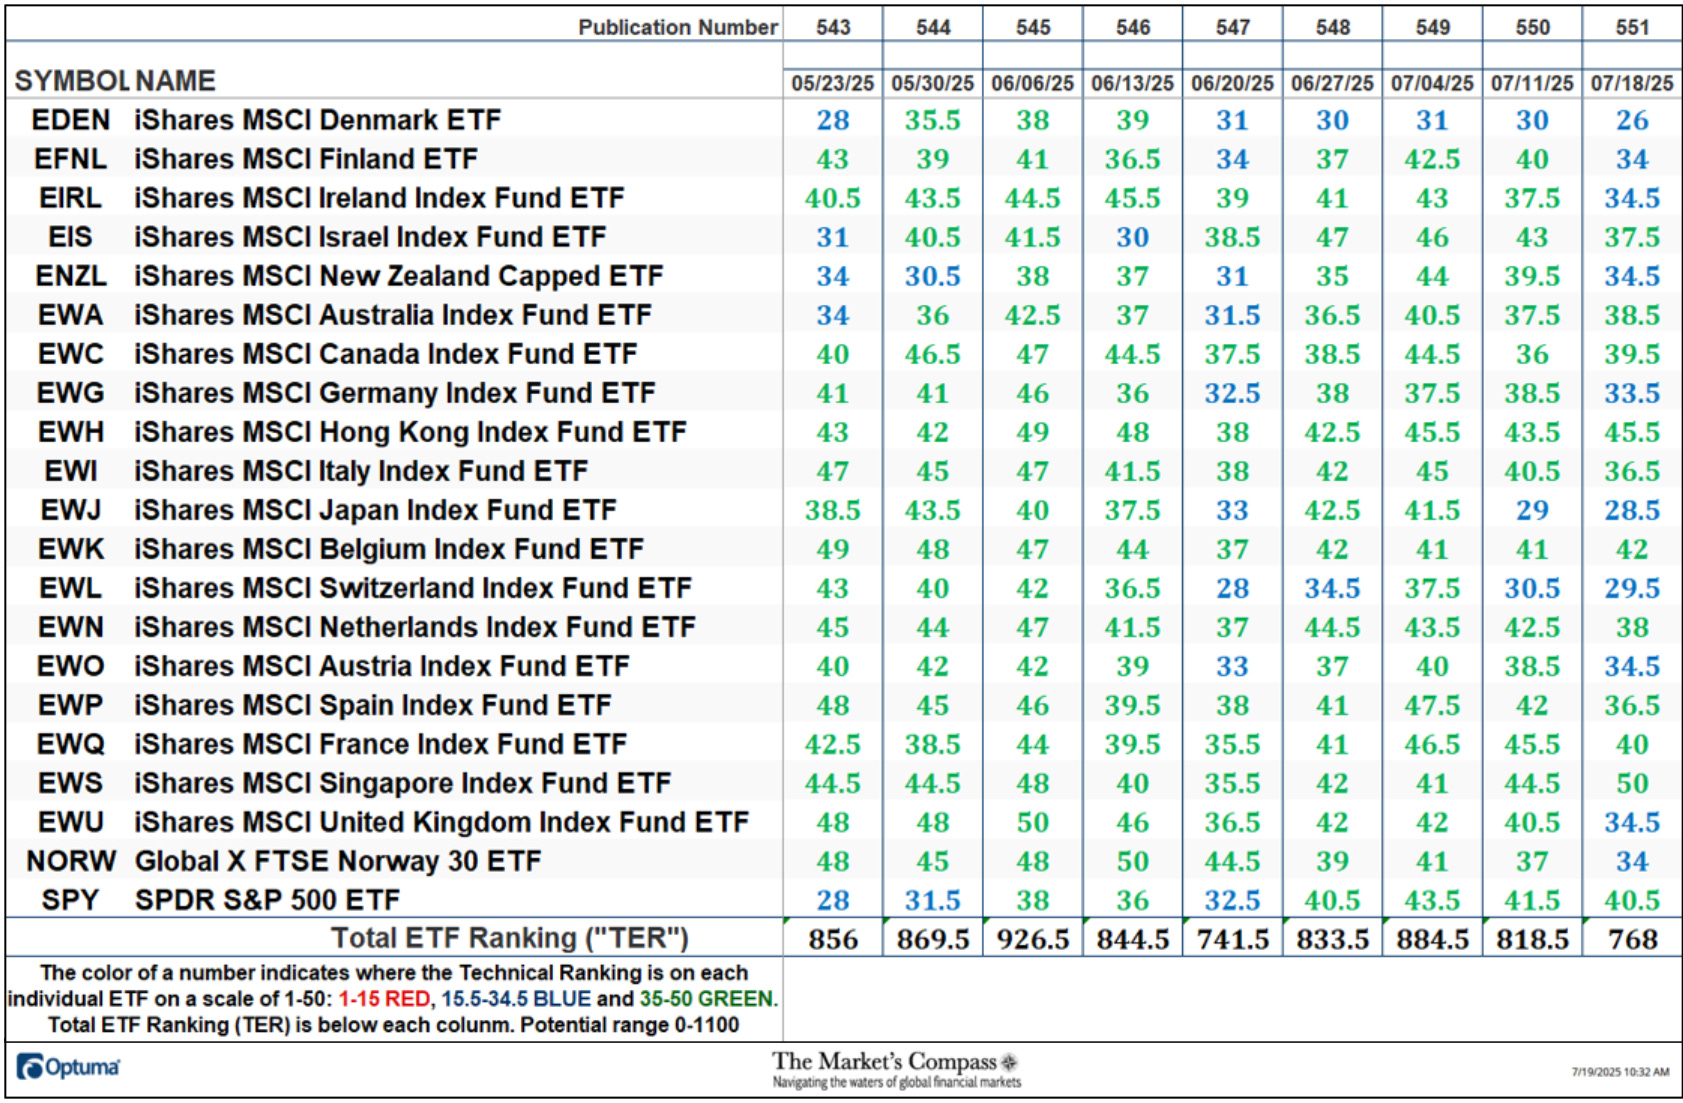Select the Publication Number header label

click(x=677, y=27)
